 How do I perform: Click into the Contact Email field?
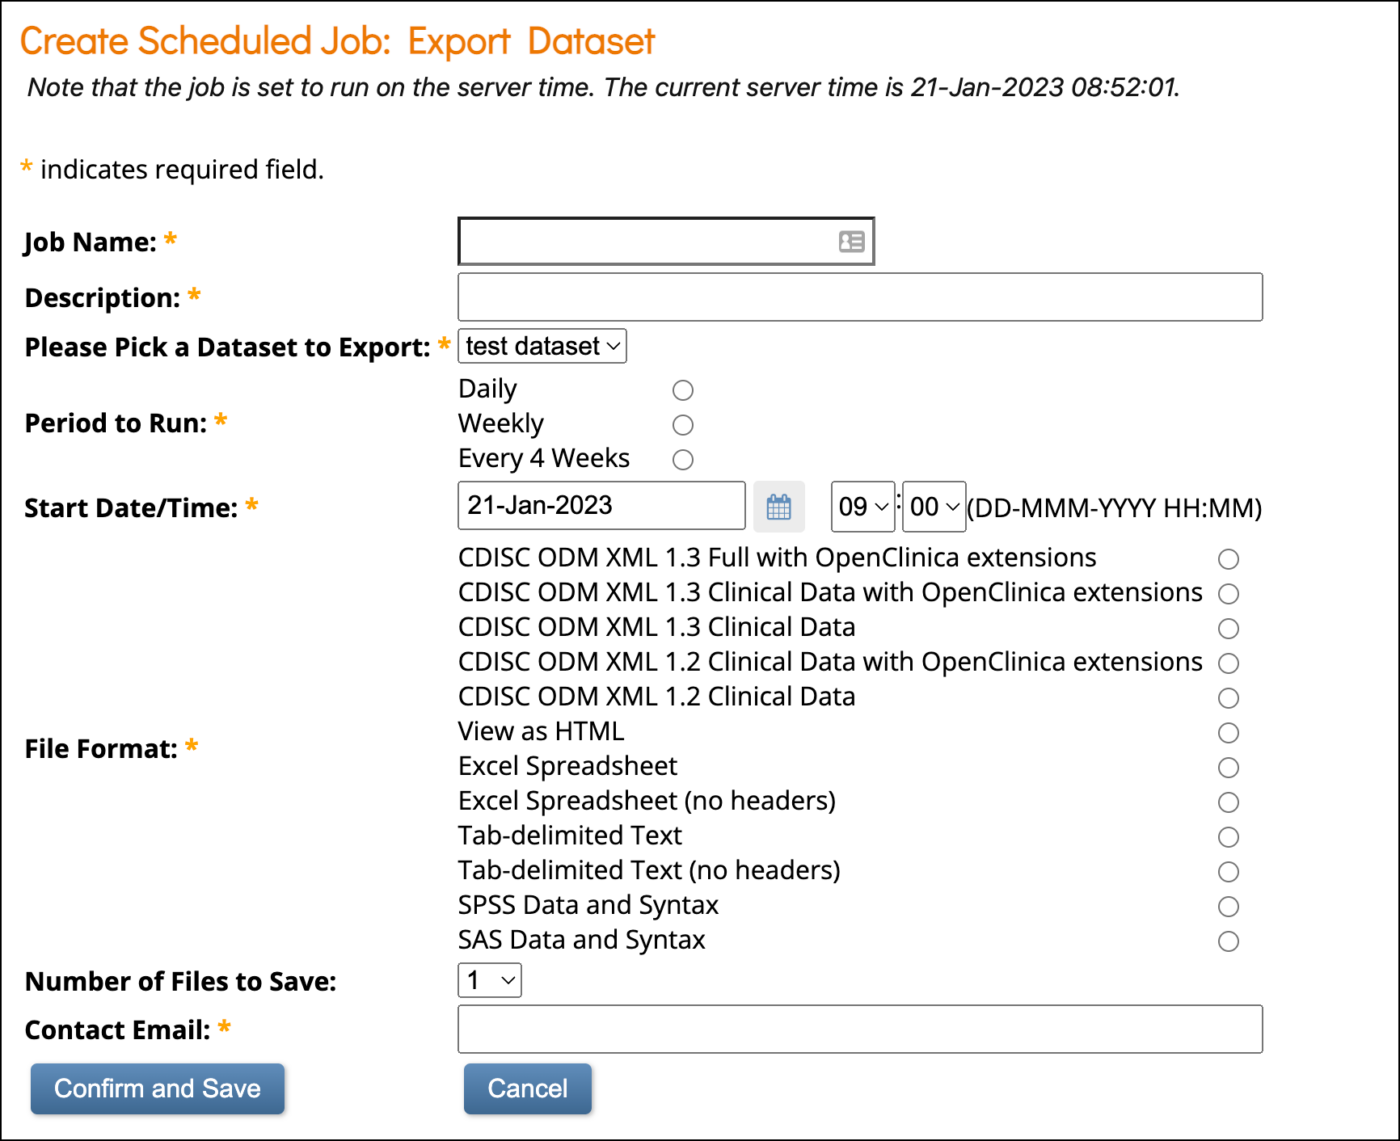[860, 1028]
